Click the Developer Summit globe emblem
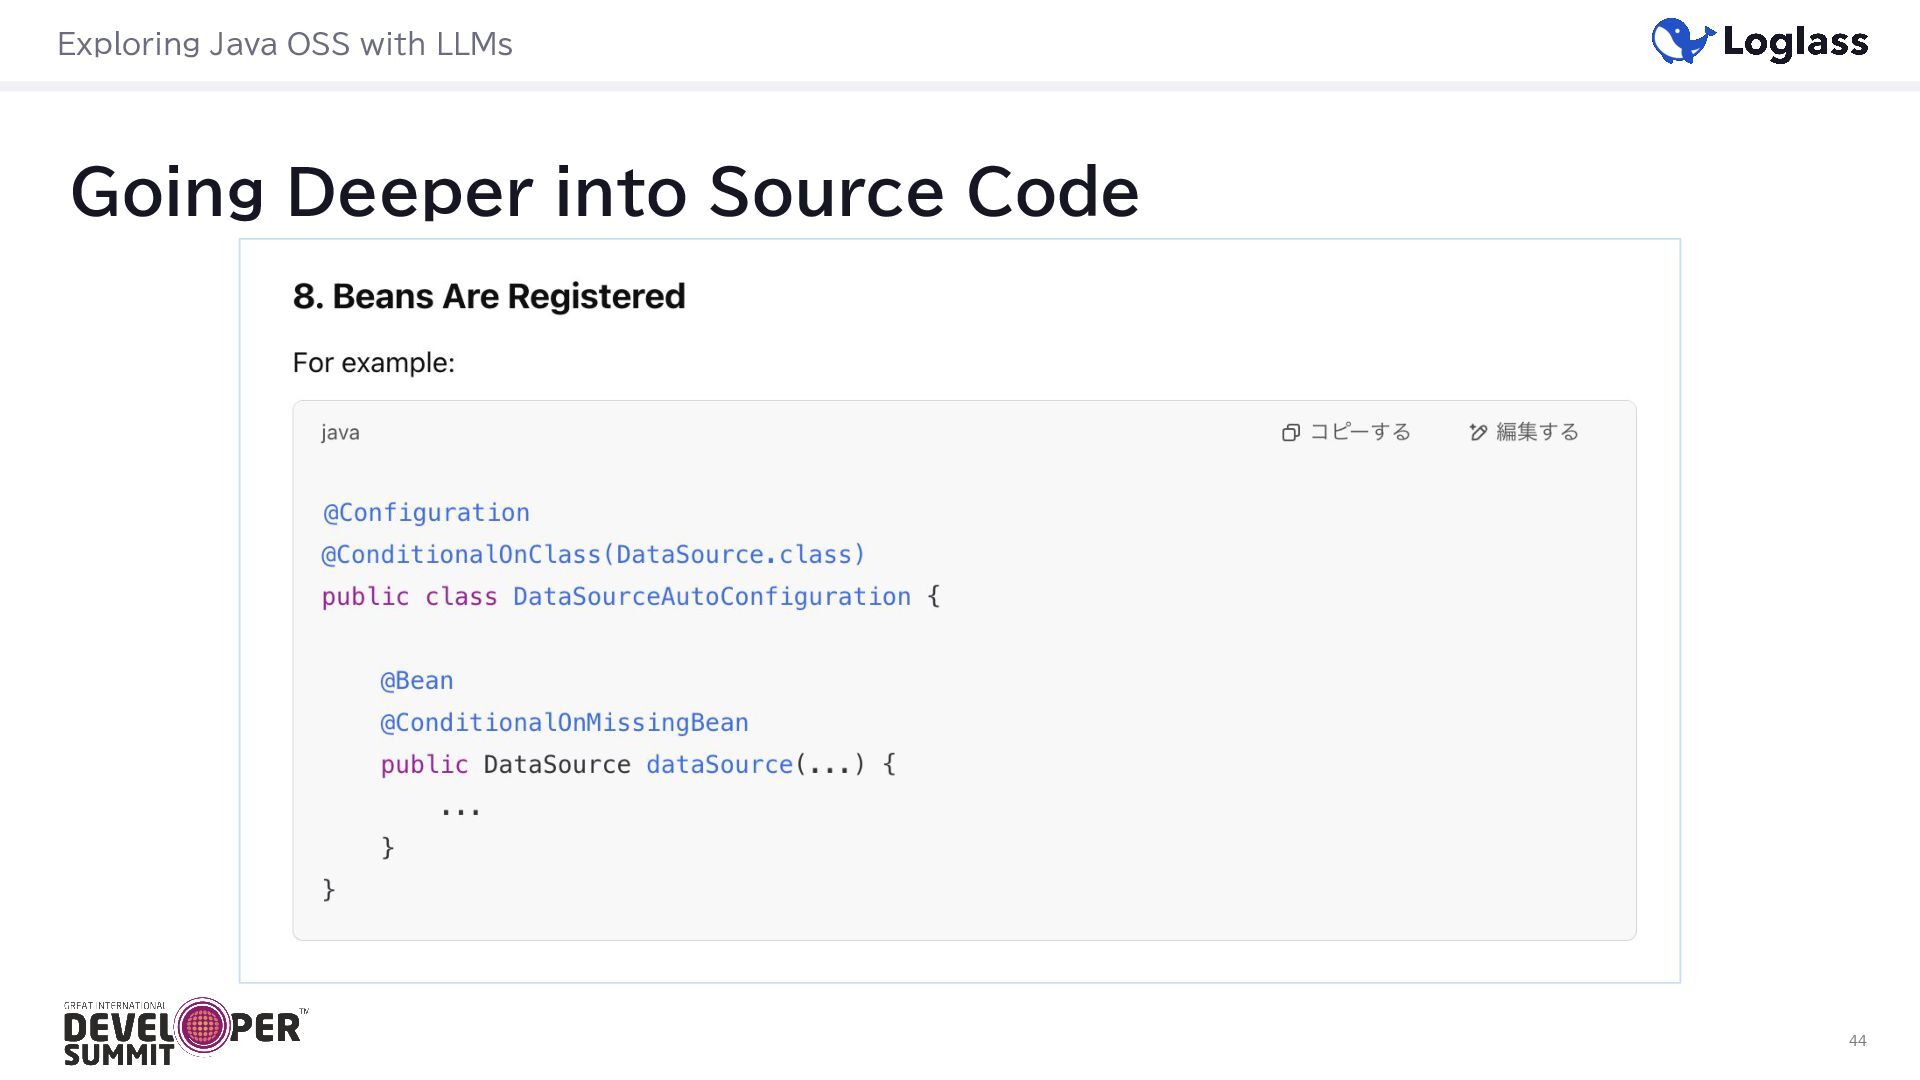1920x1080 pixels. click(x=203, y=1026)
